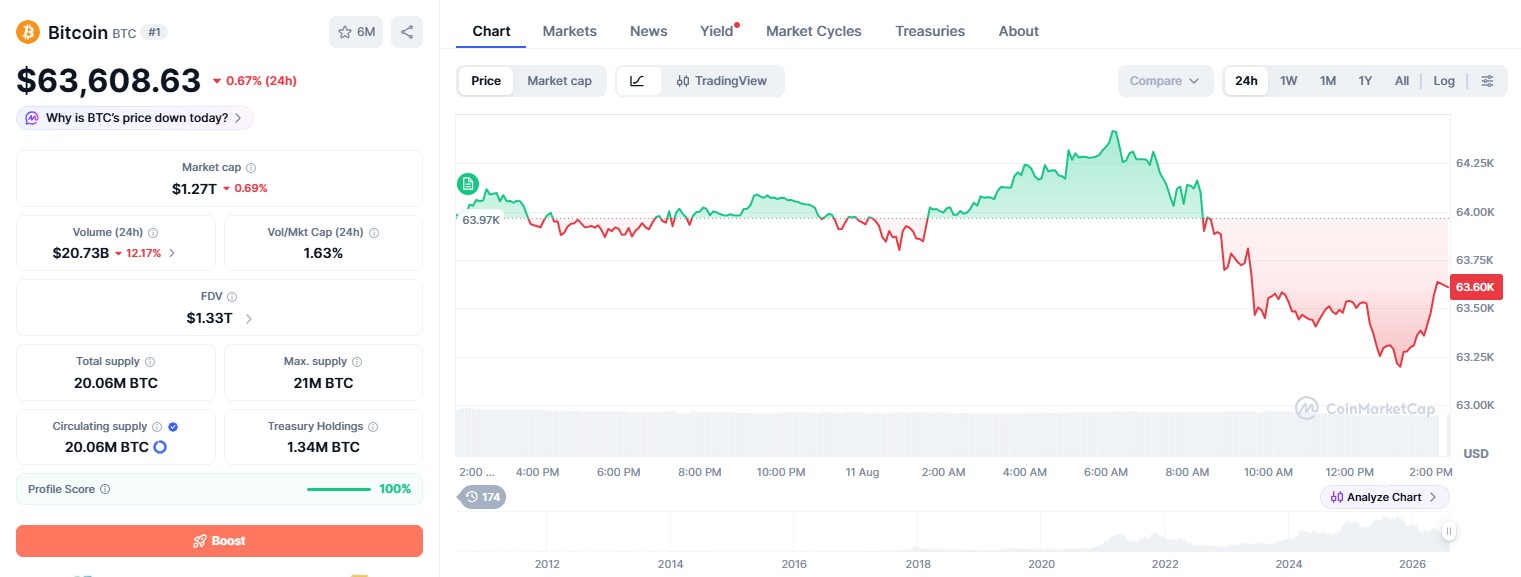Add Bitcoin to watchlist via star button
Viewport: 1521px width, 577px height.
click(x=356, y=32)
